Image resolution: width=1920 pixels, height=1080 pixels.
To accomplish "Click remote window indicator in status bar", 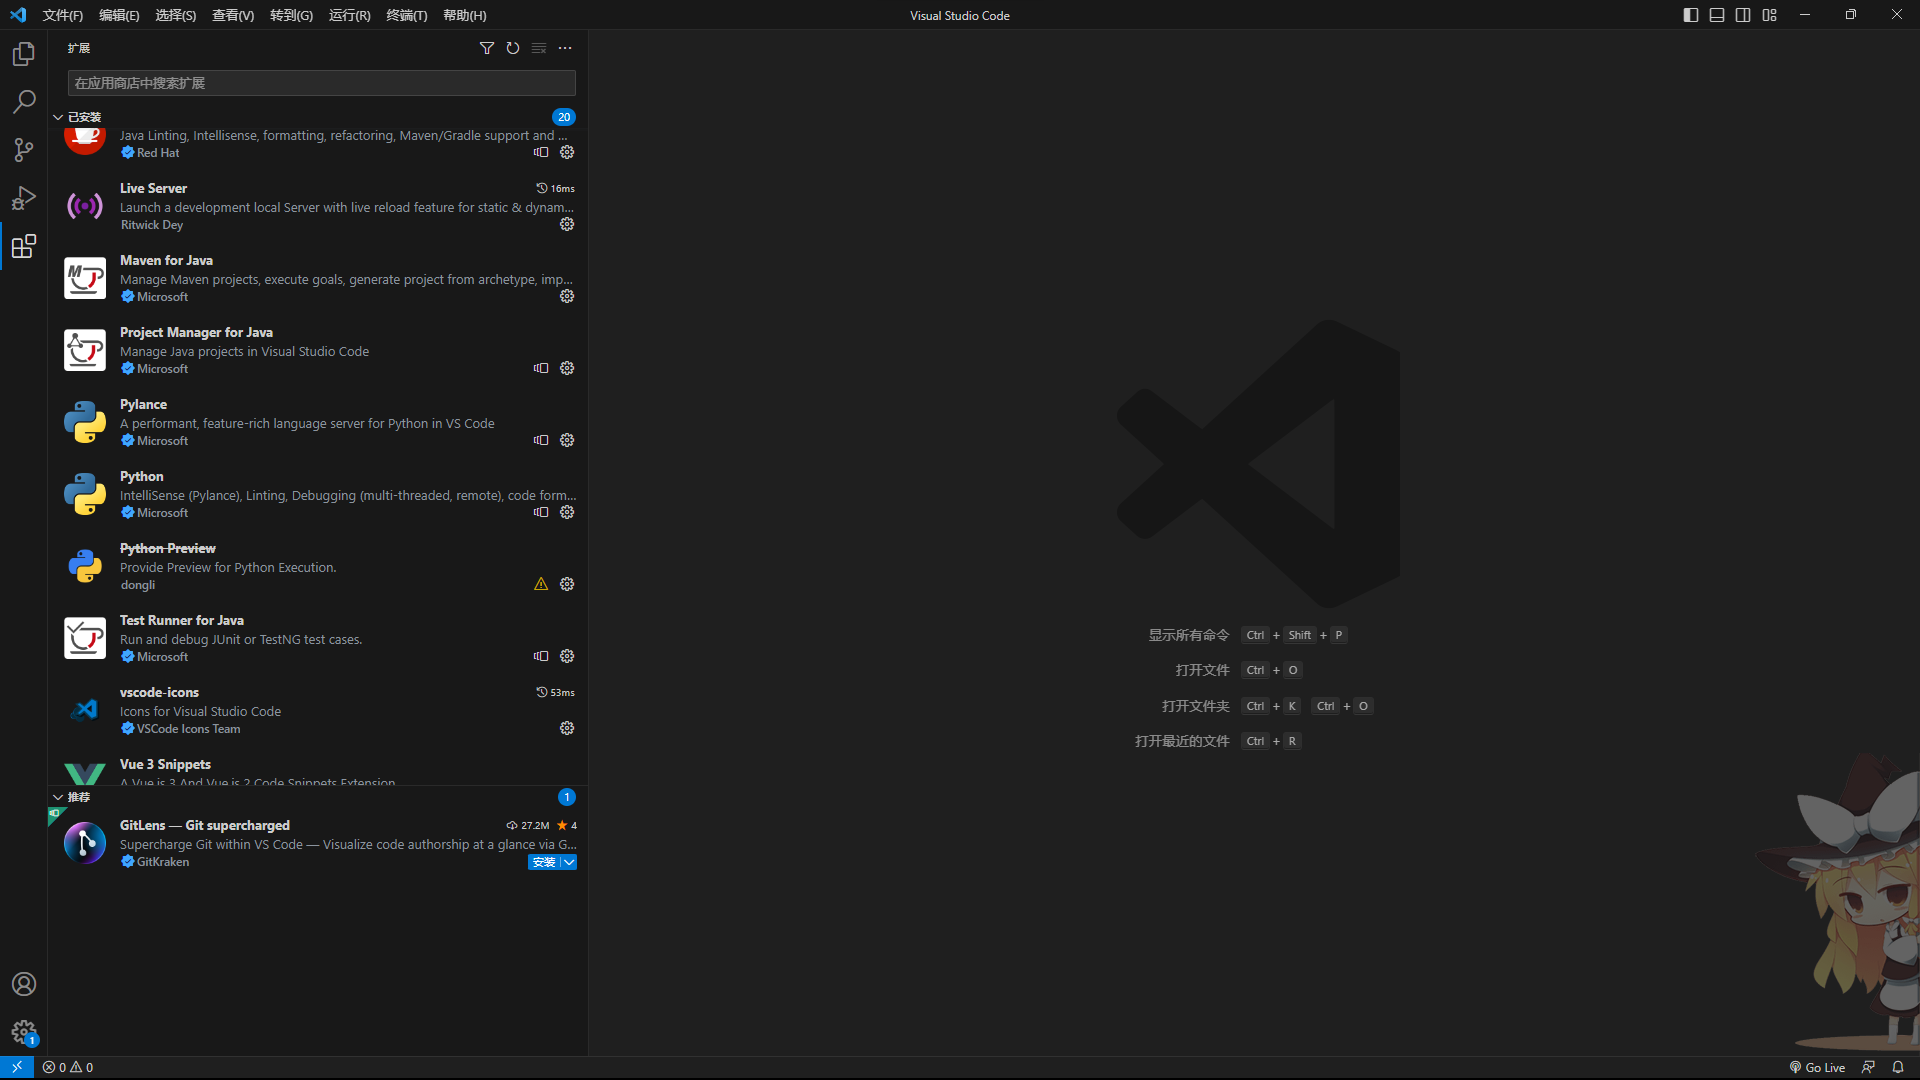I will coord(17,1067).
